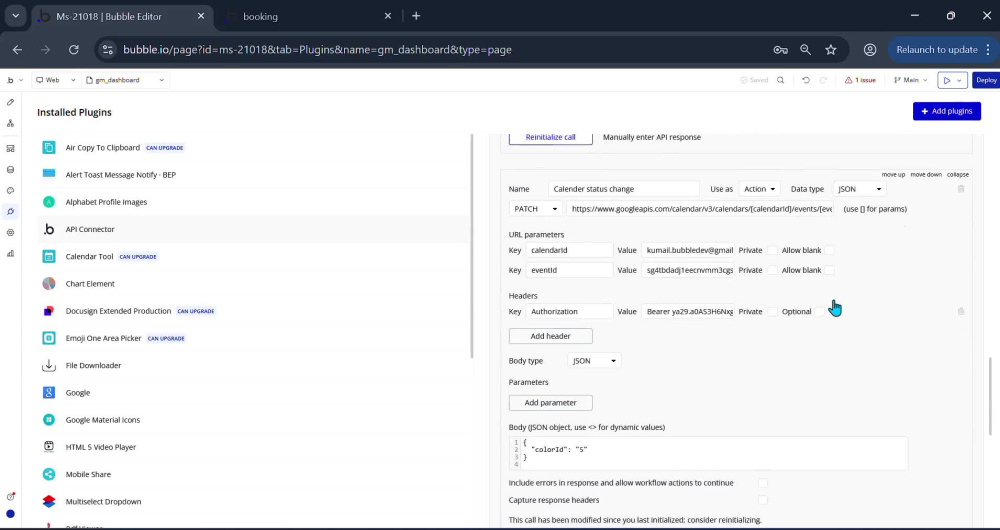
Task: Click the Google plugin G icon
Action: [x=49, y=393]
